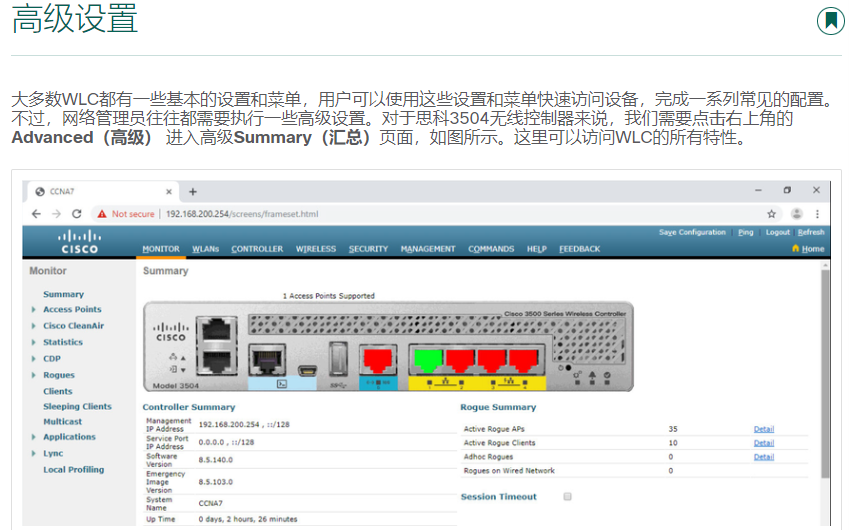849x530 pixels.
Task: Bookmark the page with the star icon
Action: point(771,214)
